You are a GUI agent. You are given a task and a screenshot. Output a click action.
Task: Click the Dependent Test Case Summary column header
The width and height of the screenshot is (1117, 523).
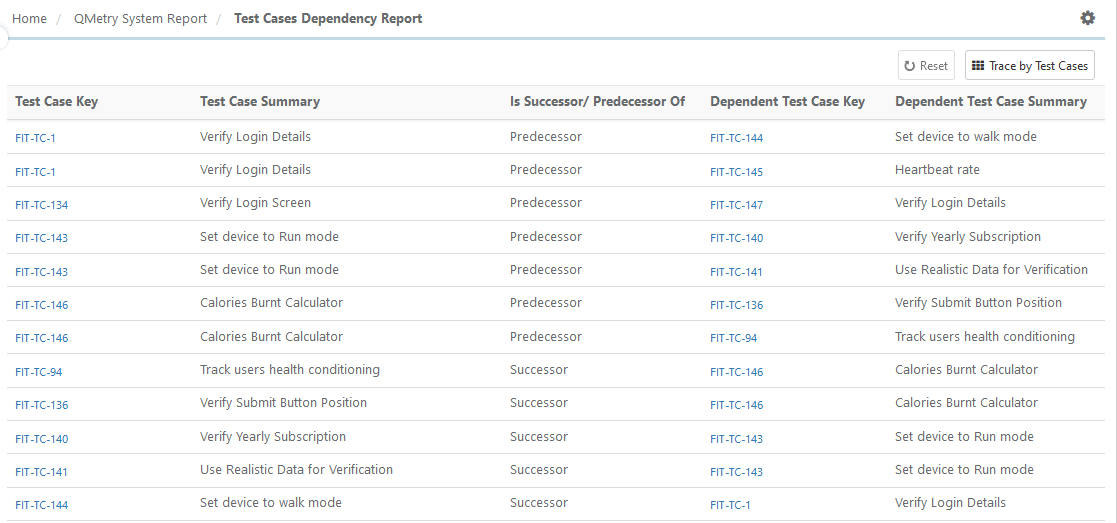(991, 101)
